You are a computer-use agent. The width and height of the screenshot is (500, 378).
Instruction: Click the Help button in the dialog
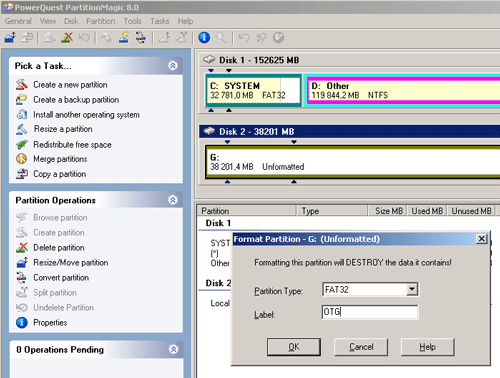(x=428, y=347)
